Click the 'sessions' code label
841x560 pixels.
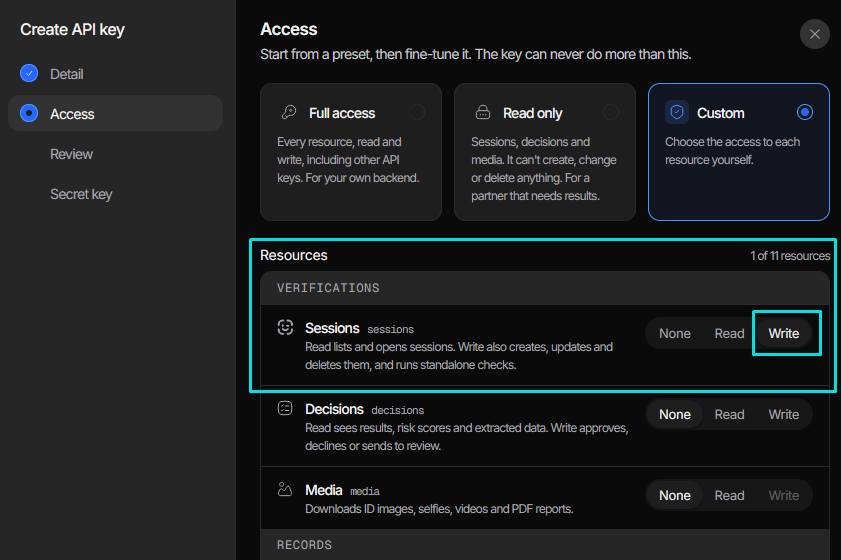pyautogui.click(x=390, y=329)
